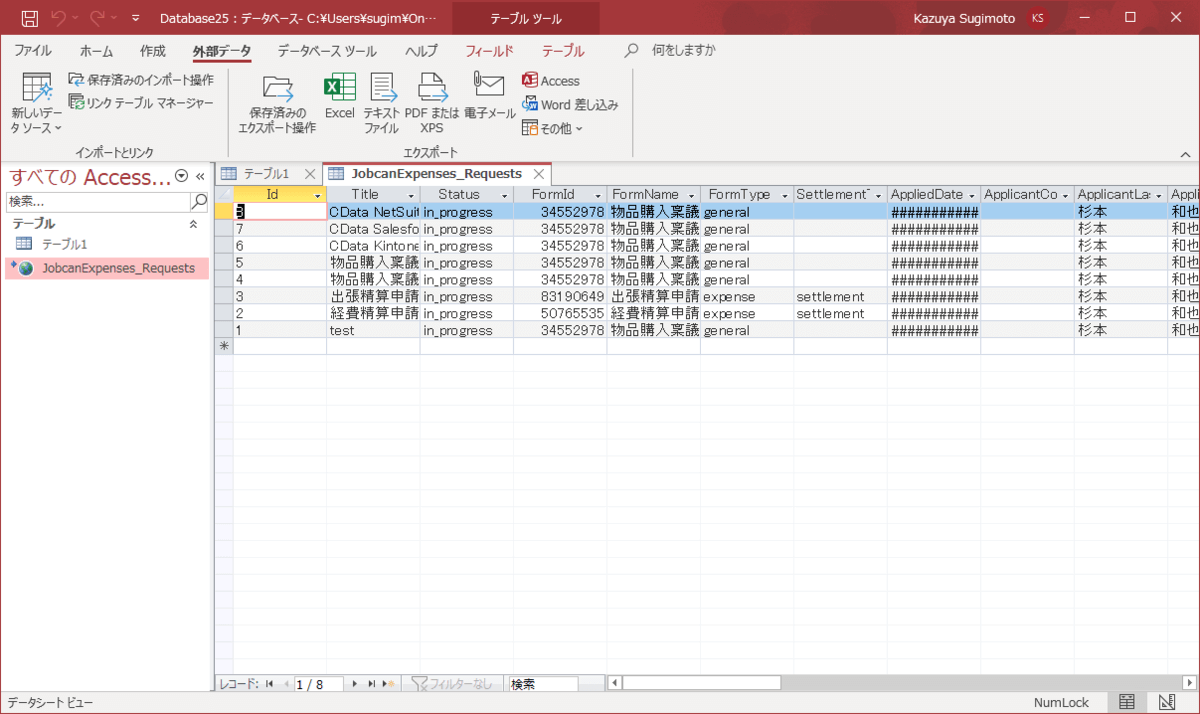Click the Kazuya Sugimoto account name
Screen dimensions: 1200x714
point(966,18)
